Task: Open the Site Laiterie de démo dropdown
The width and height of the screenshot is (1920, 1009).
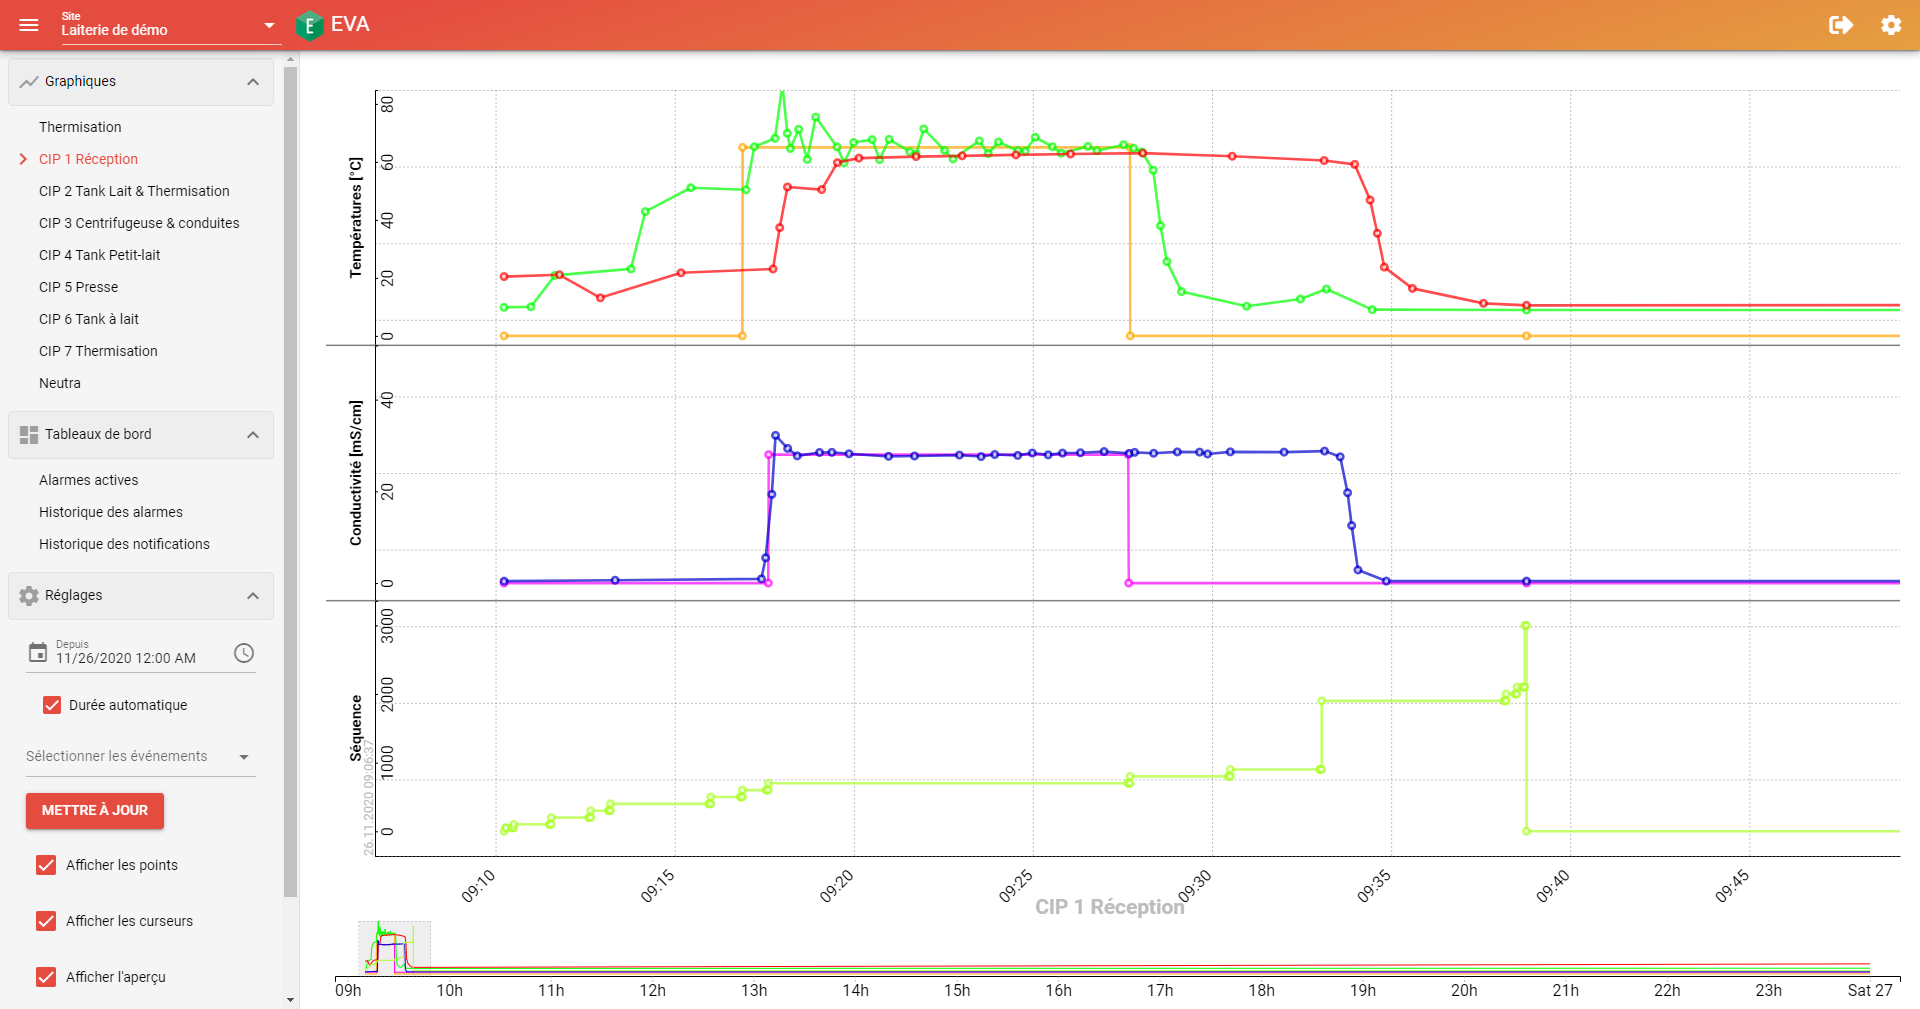Action: pyautogui.click(x=168, y=26)
